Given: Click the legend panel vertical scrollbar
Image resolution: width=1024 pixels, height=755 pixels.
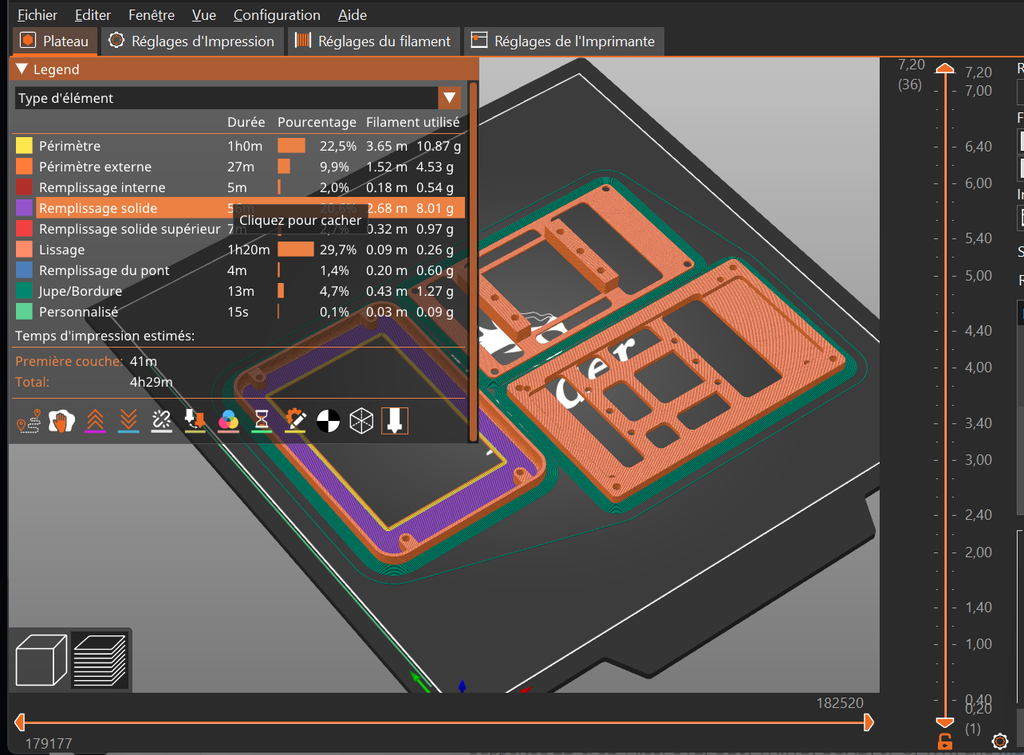Looking at the screenshot, I should pyautogui.click(x=473, y=260).
